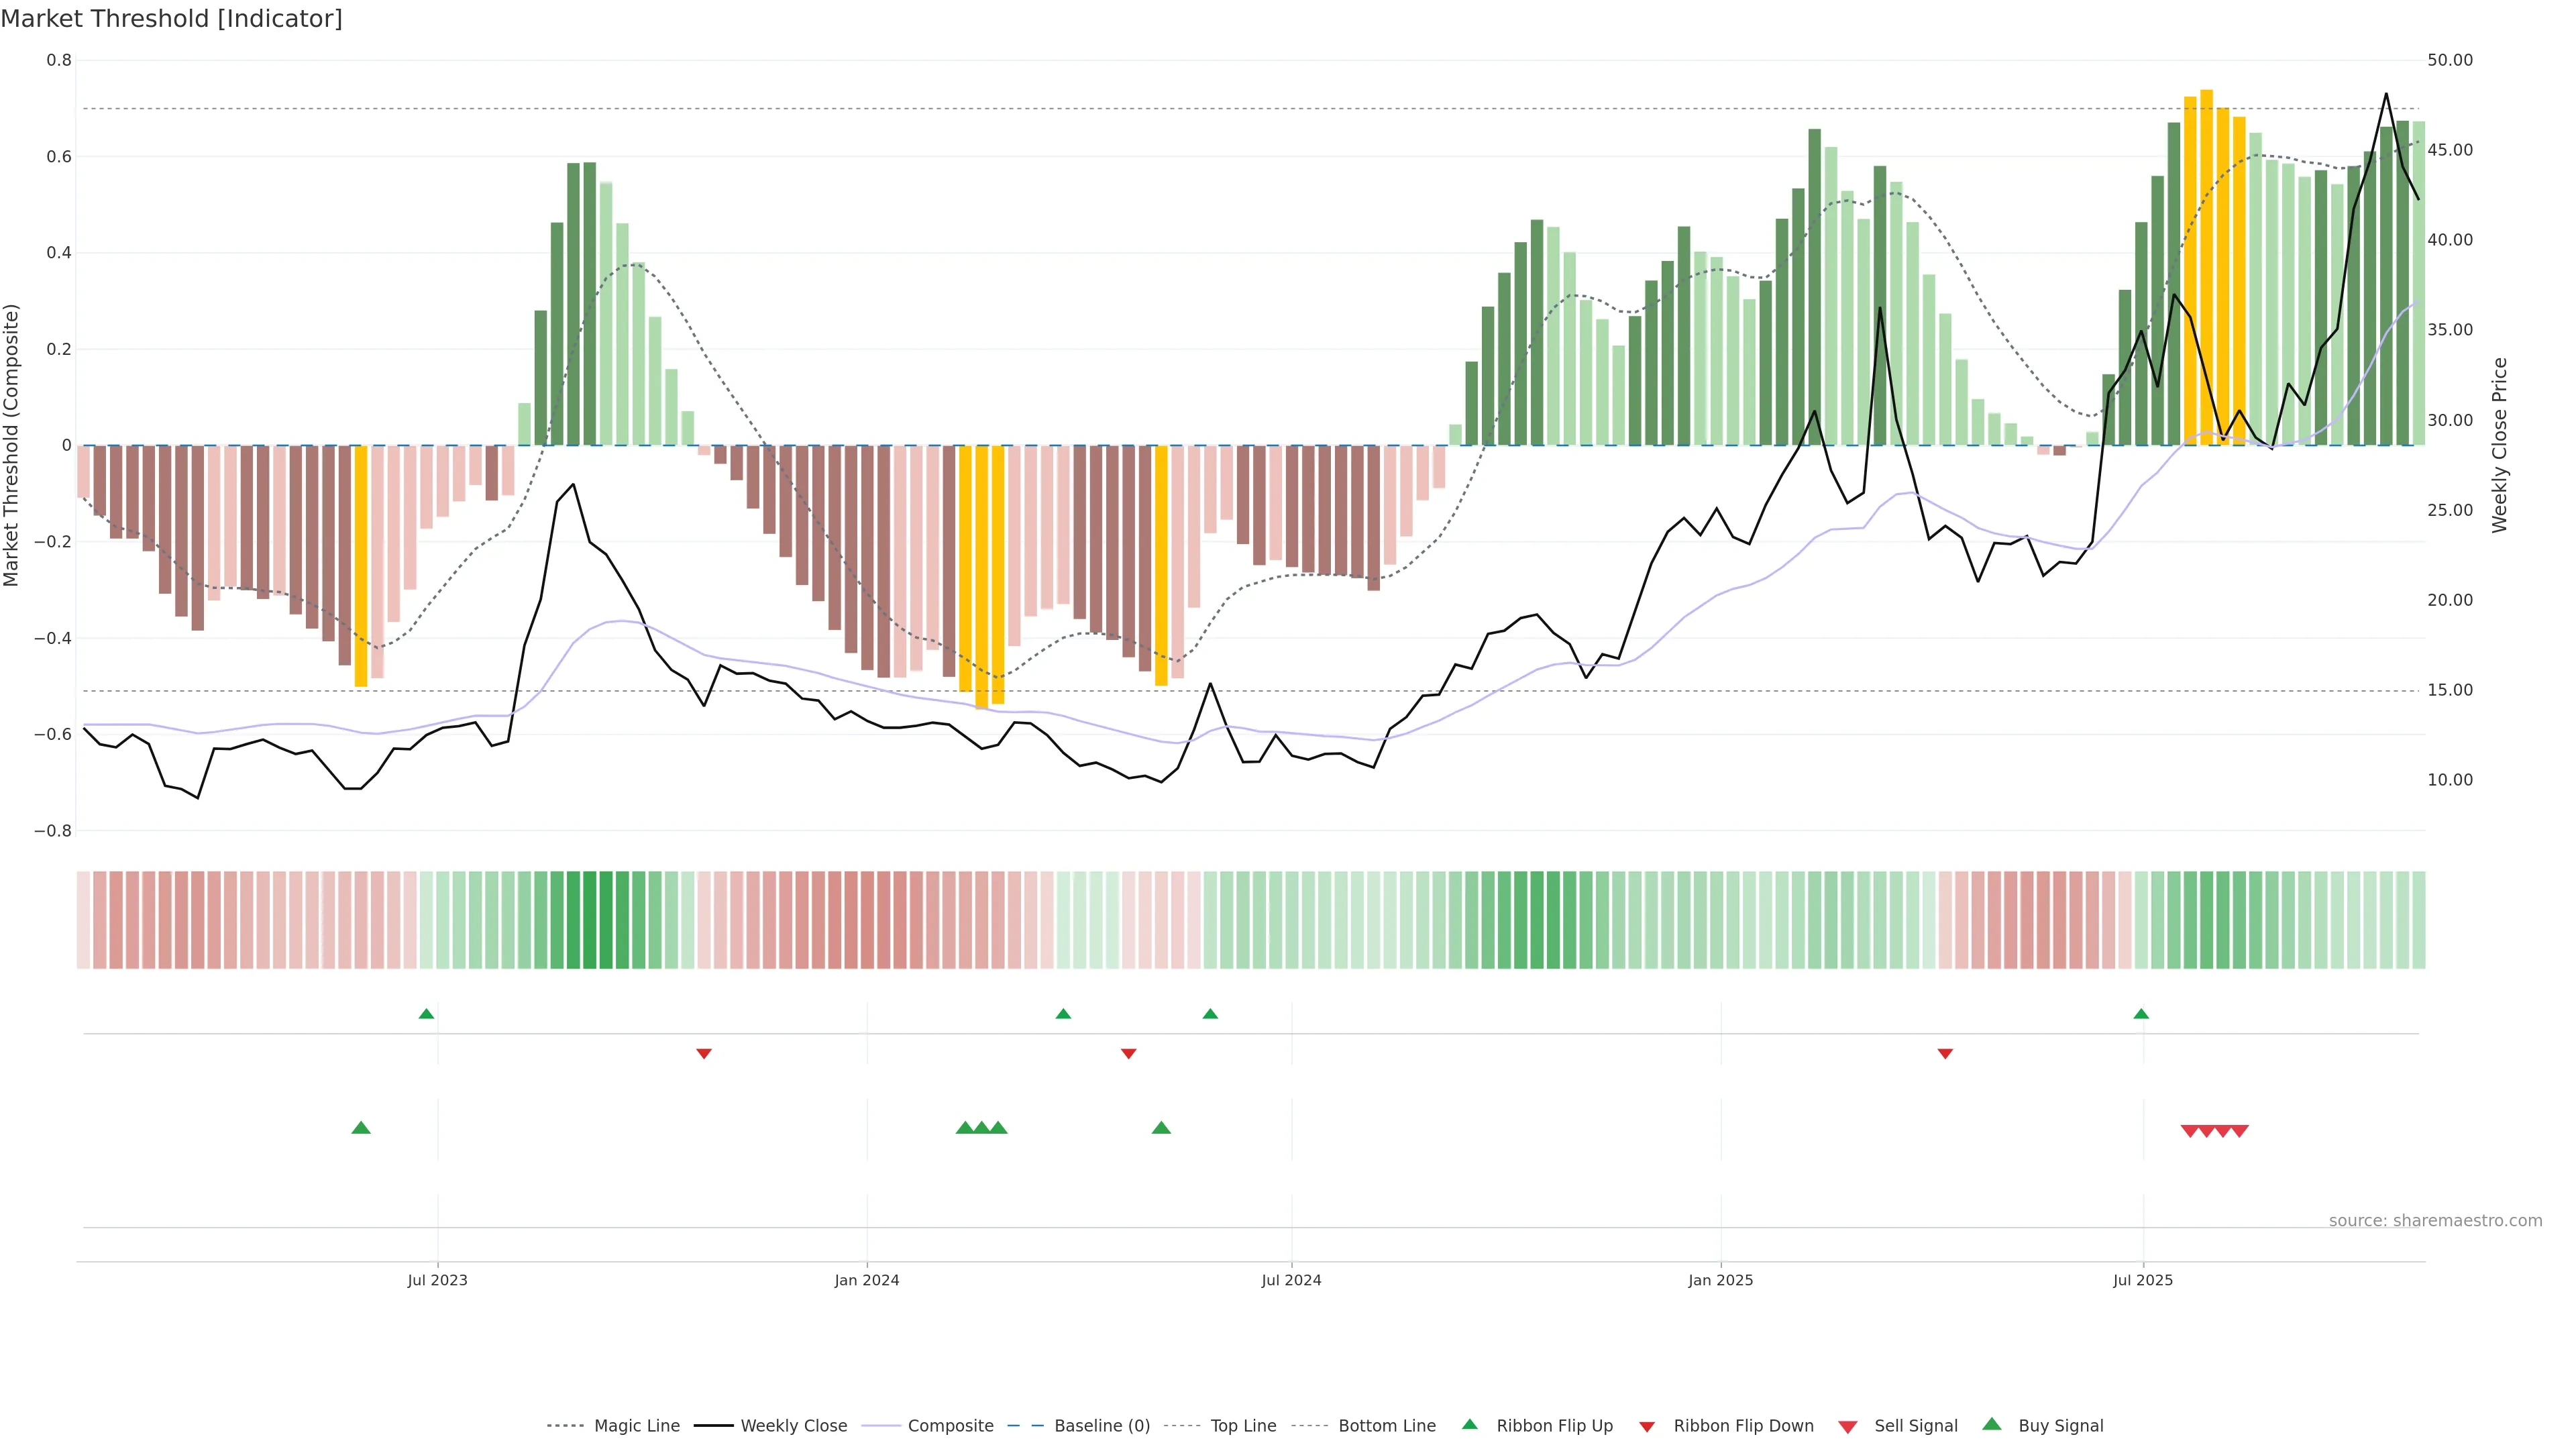The image size is (2576, 1449).
Task: Click the Baseline (0) legend label
Action: (x=1102, y=1426)
